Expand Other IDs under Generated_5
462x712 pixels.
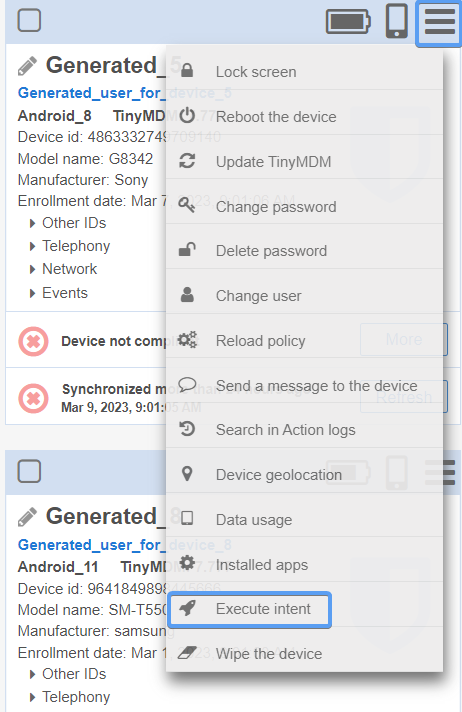[x=68, y=223]
